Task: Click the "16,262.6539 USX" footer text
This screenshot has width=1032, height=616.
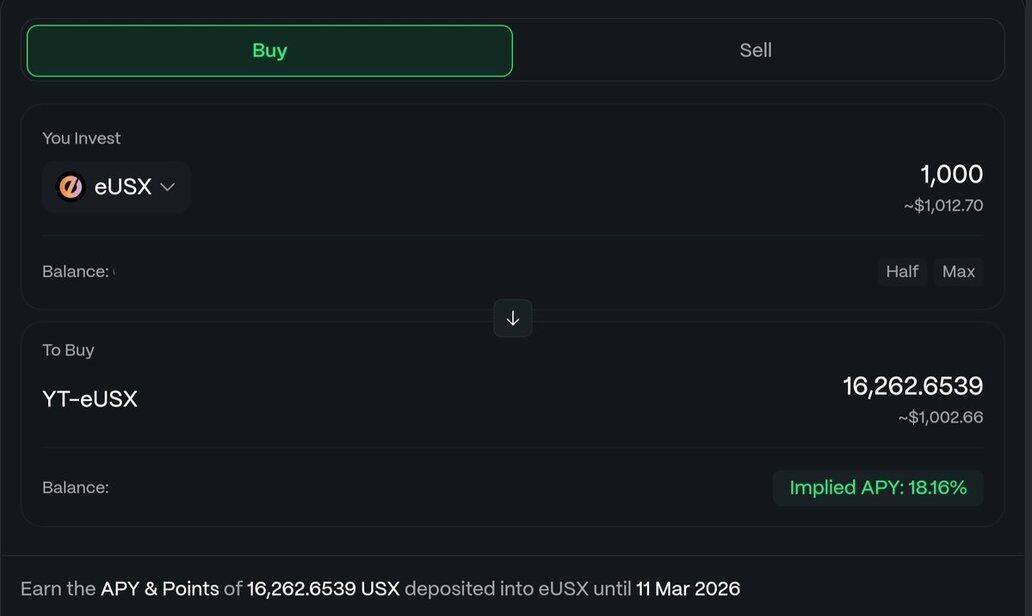Action: (323, 589)
